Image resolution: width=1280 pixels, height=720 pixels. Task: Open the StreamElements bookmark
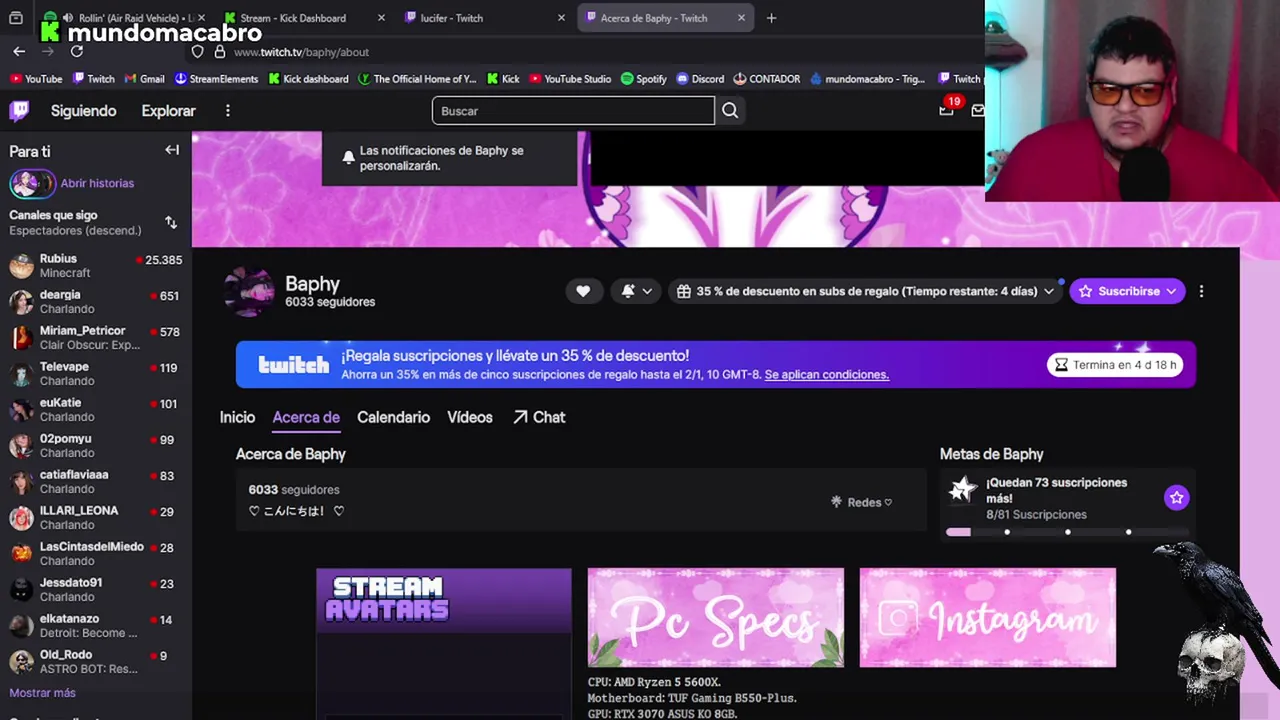216,79
